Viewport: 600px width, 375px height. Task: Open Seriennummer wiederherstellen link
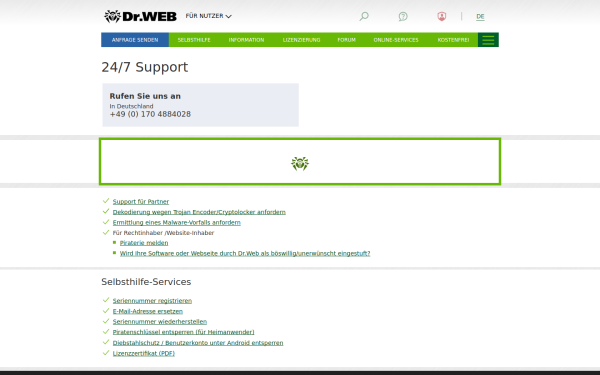click(x=160, y=321)
